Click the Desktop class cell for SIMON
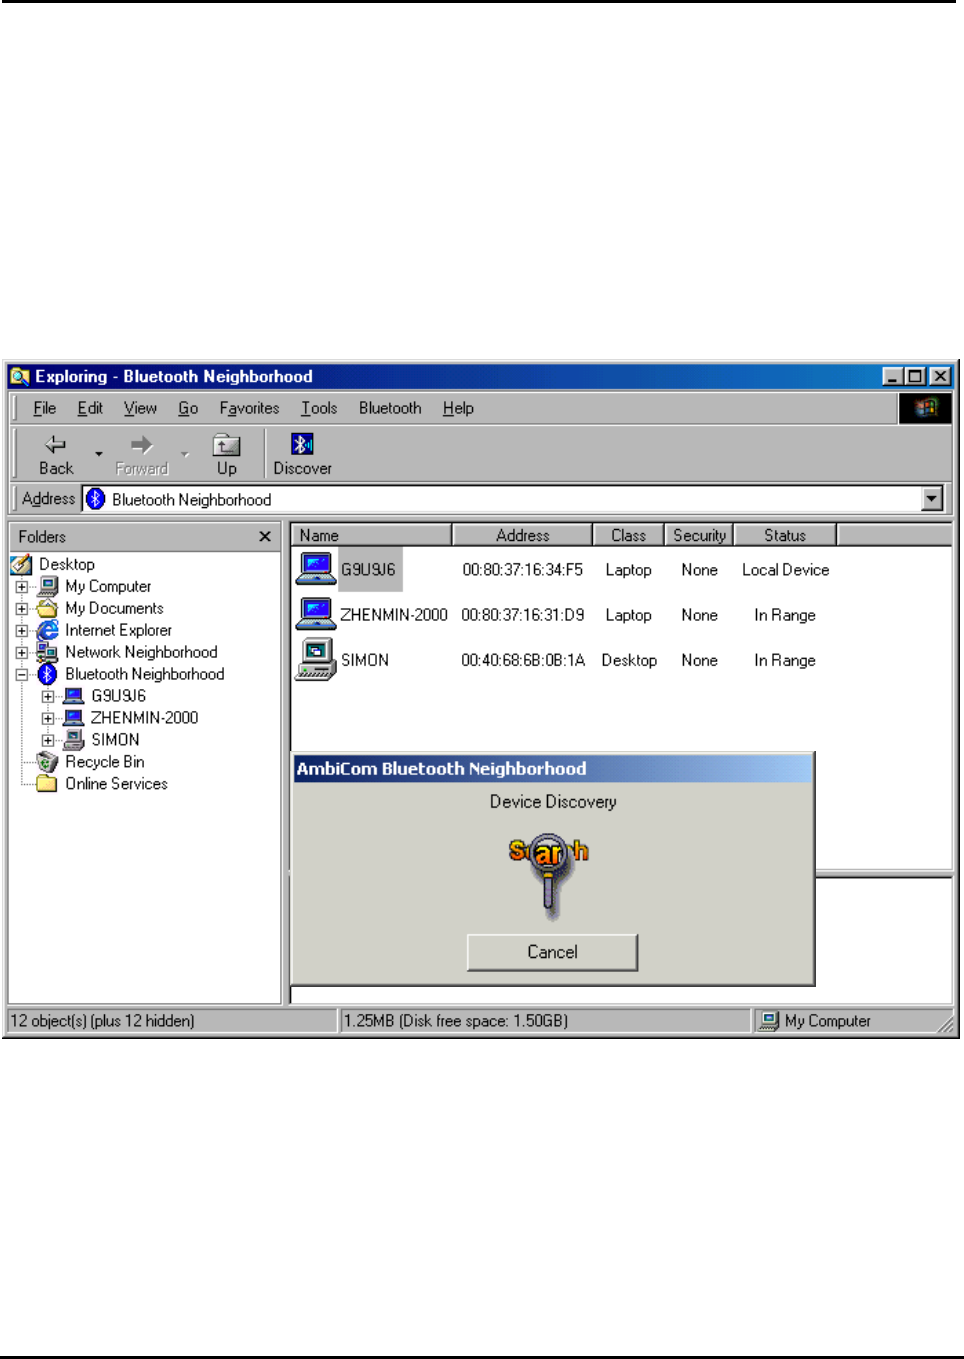 [x=629, y=660]
